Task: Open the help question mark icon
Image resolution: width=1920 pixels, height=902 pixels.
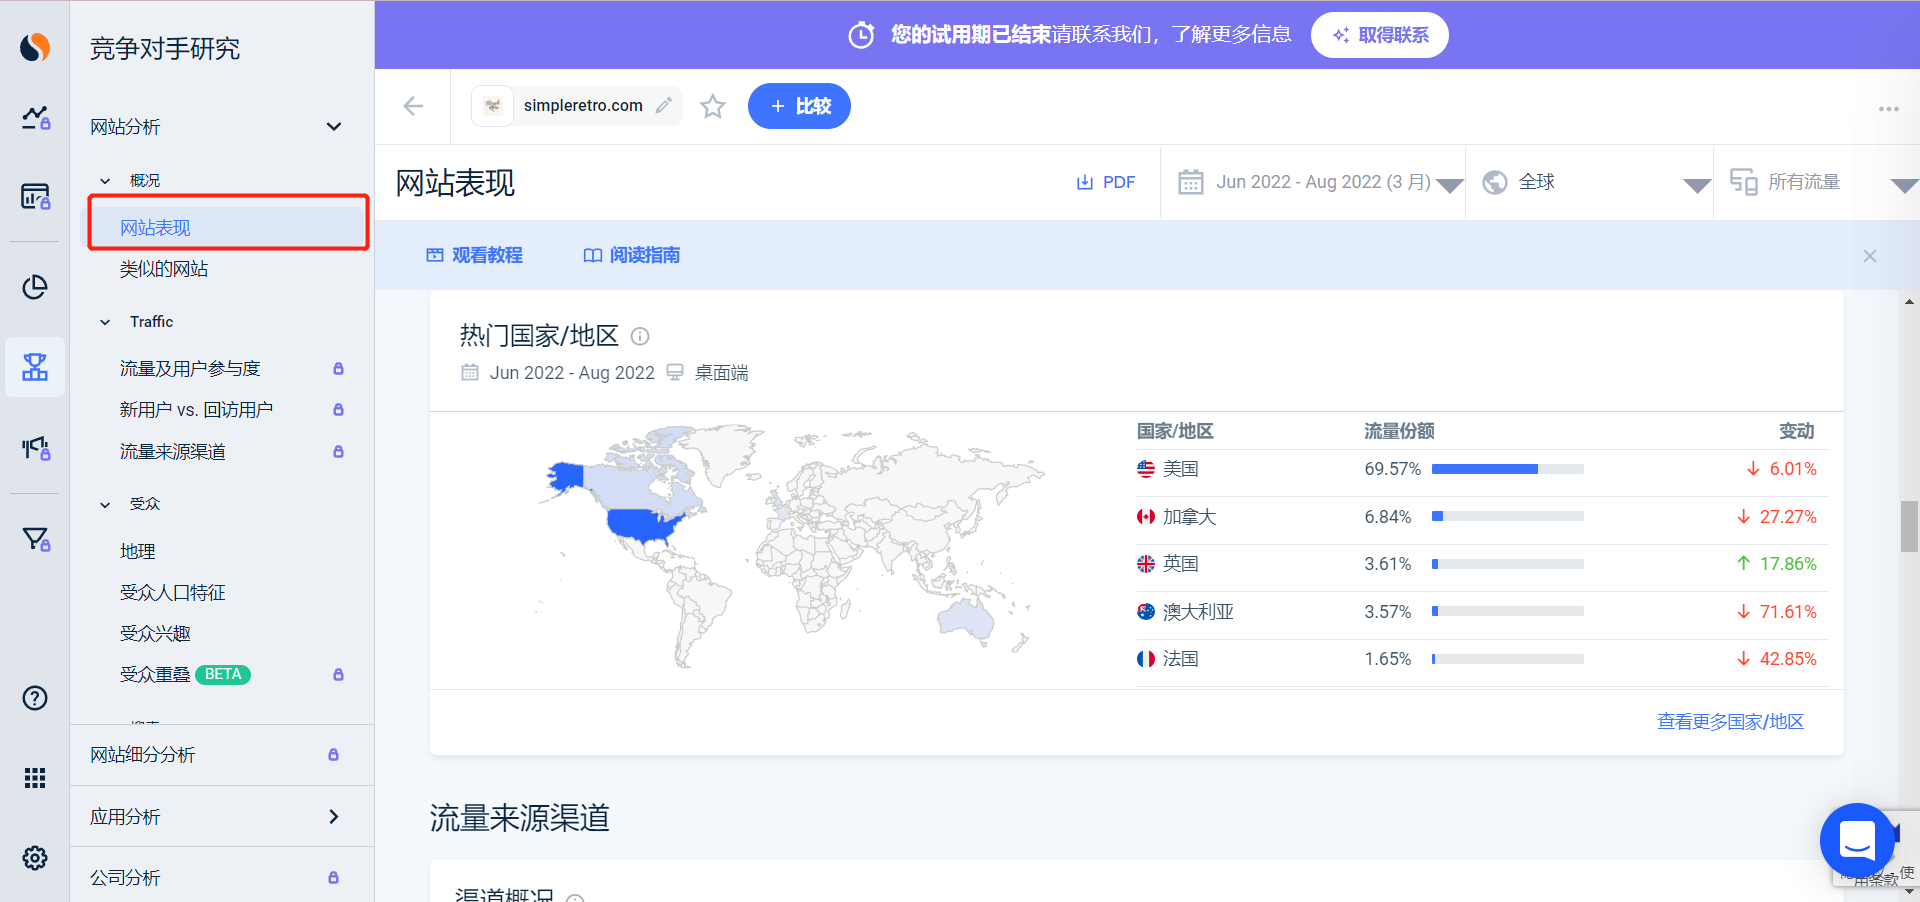Action: pos(34,698)
